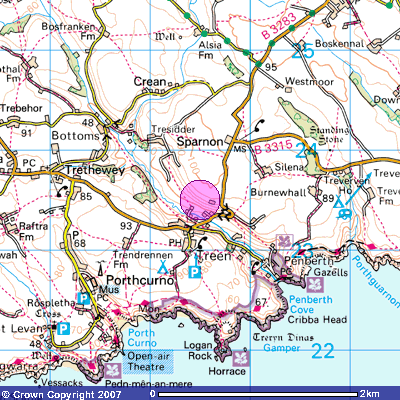Select the telephone symbol above Treen label

202,243
